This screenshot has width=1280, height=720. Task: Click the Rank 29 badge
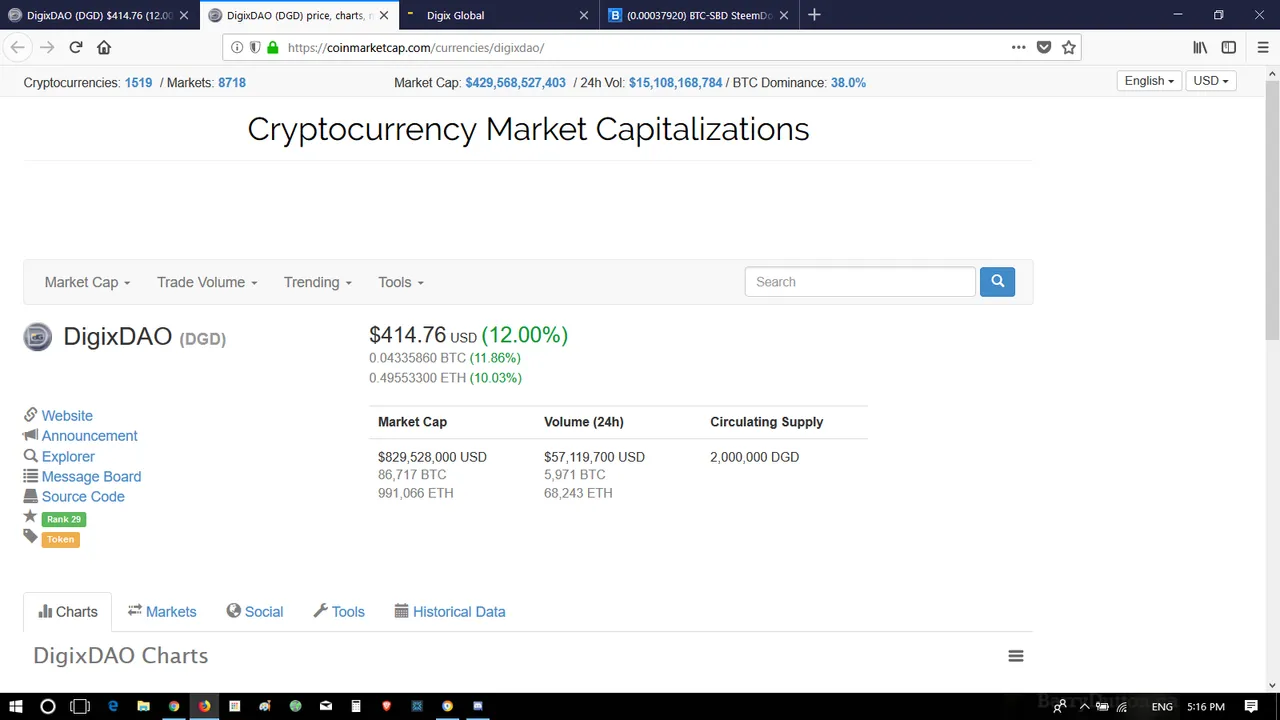(64, 519)
